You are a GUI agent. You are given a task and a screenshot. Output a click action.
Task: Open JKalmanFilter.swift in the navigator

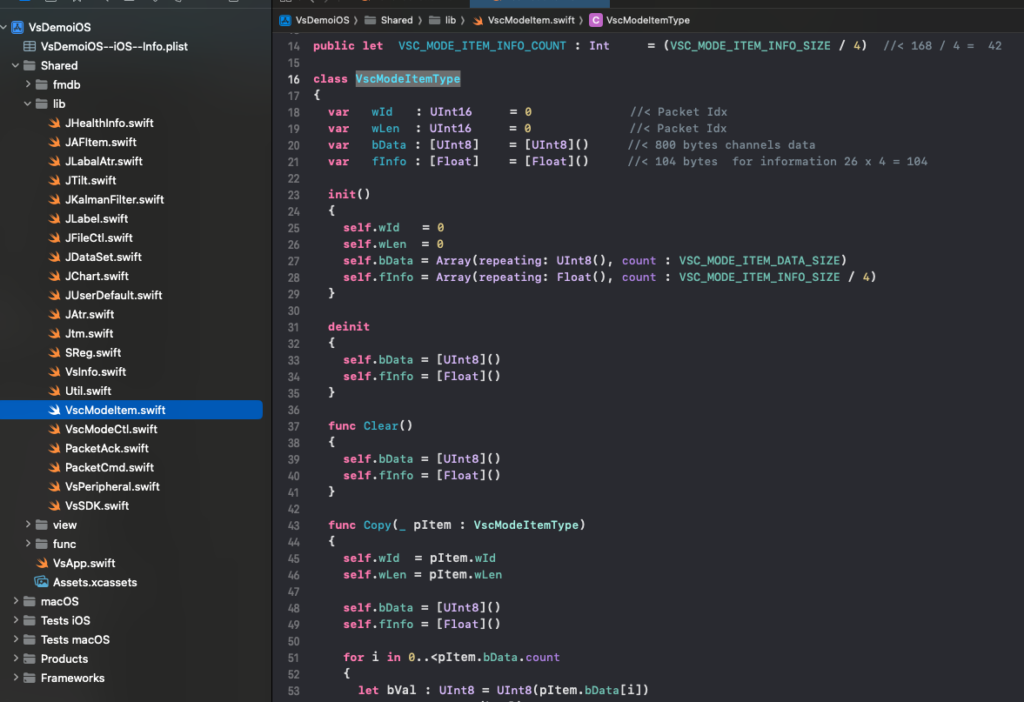click(x=114, y=199)
